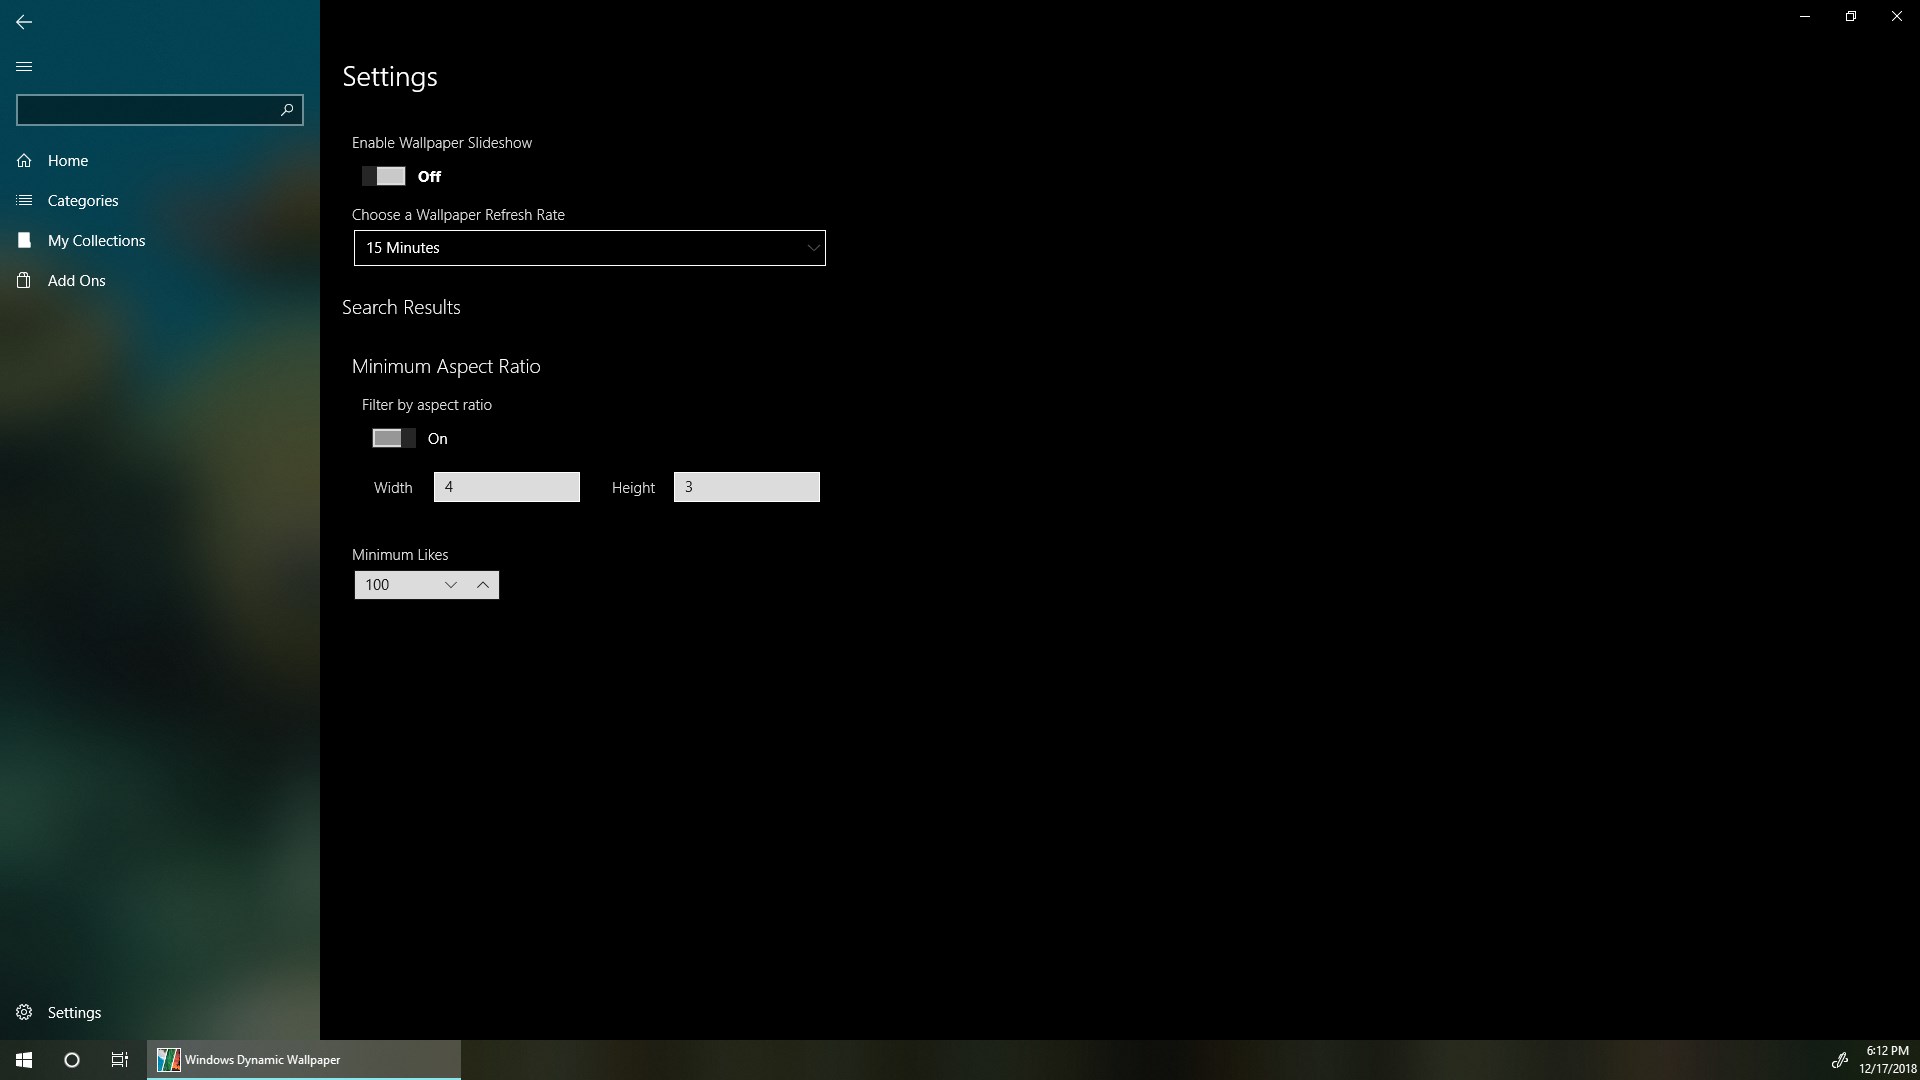Increase Minimum Likes with up chevron
The image size is (1920, 1080).
[x=483, y=585]
